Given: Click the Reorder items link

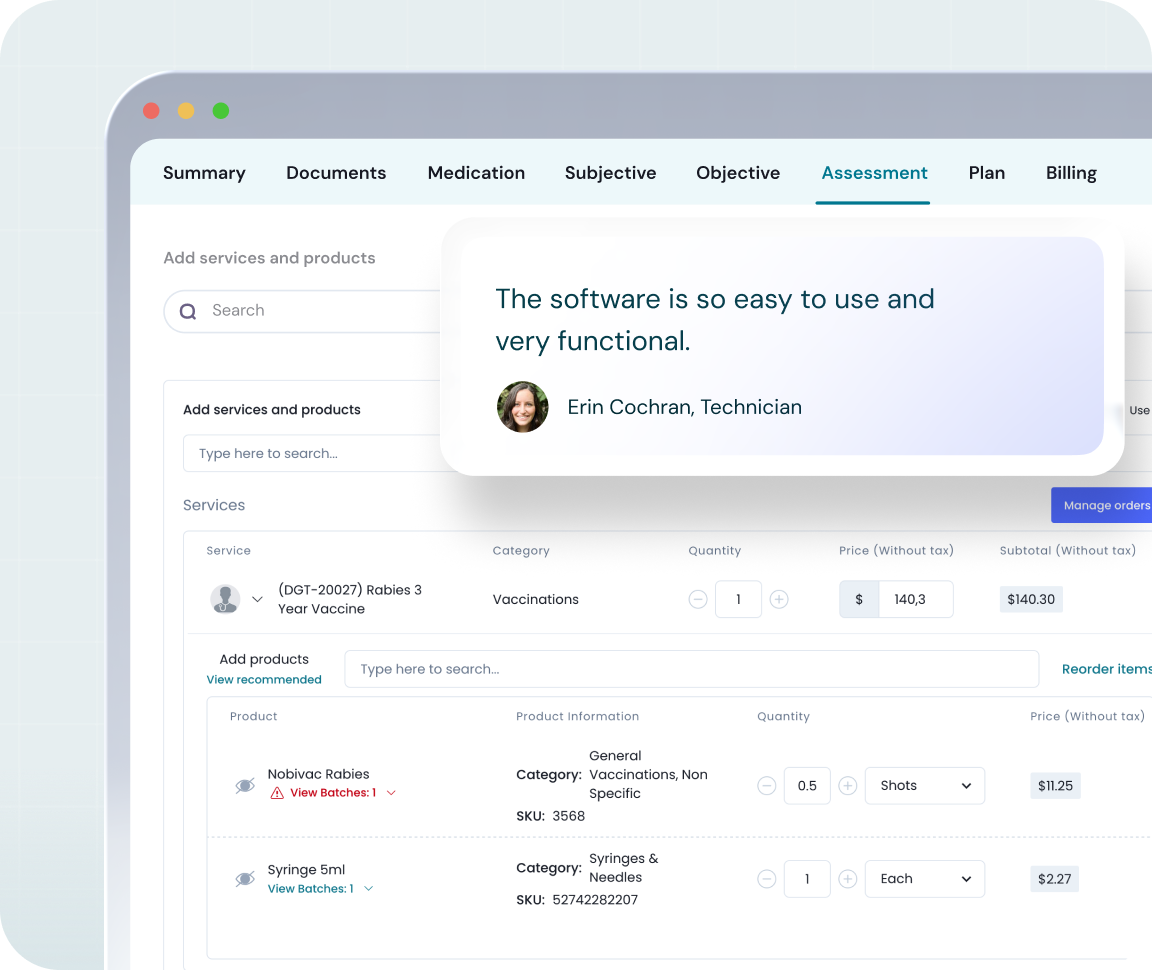Looking at the screenshot, I should pyautogui.click(x=1106, y=669).
